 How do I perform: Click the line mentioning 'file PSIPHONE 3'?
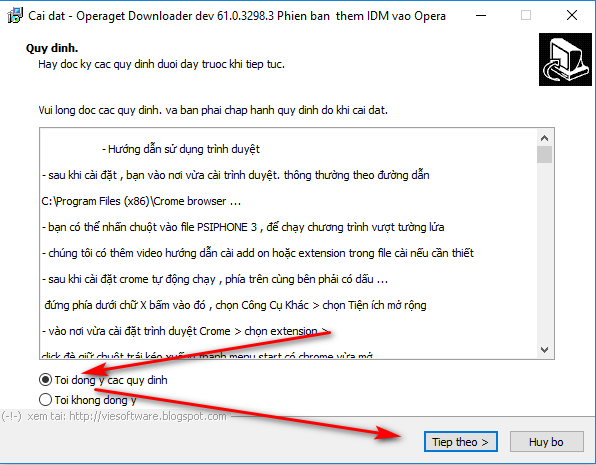click(243, 227)
